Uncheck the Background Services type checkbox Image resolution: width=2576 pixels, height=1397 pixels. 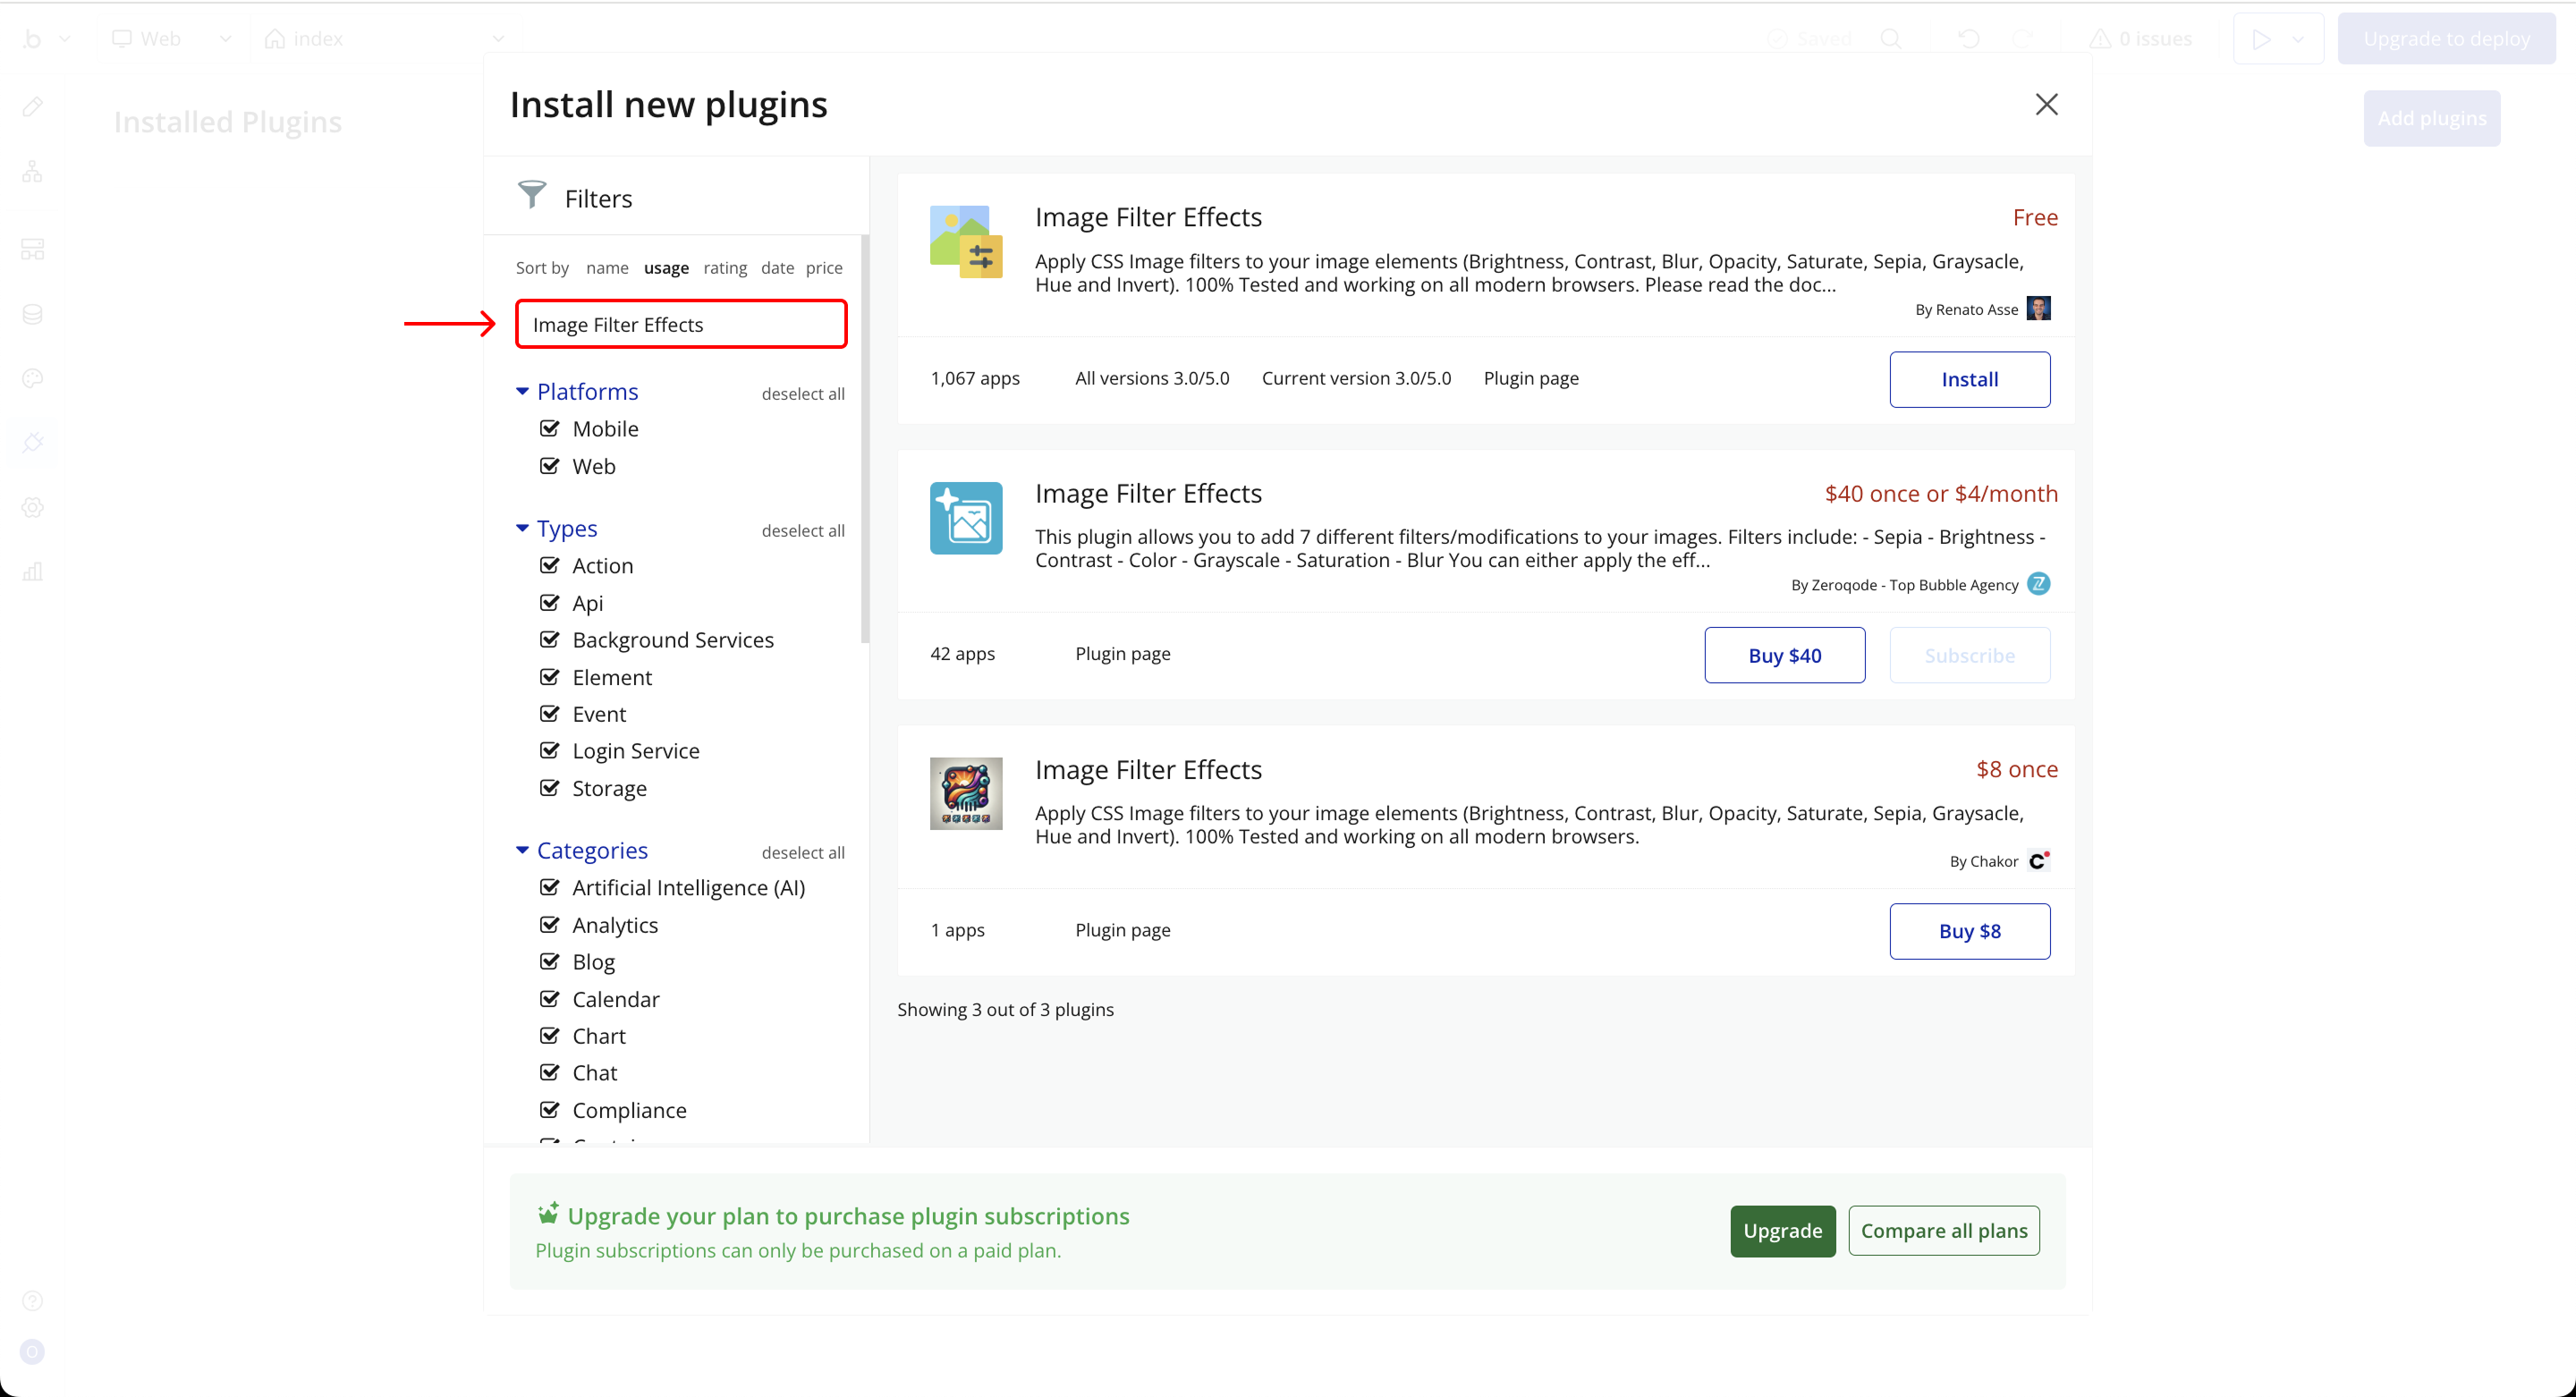pyautogui.click(x=549, y=639)
